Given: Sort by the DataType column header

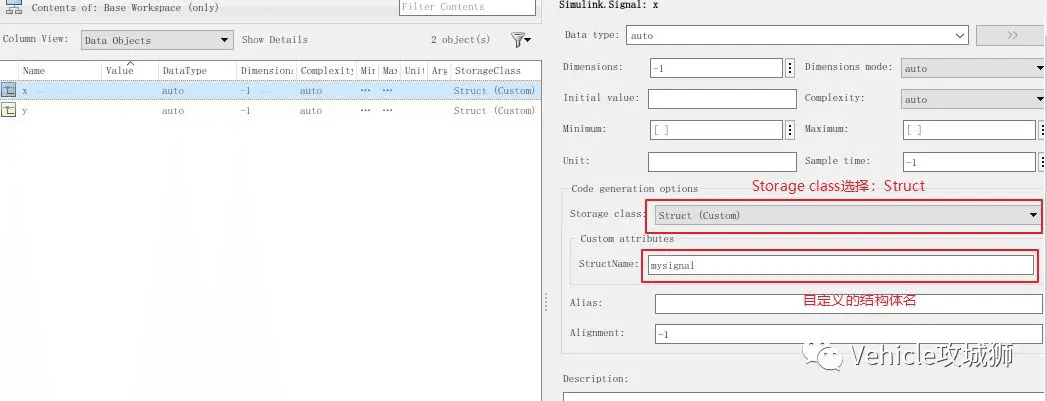Looking at the screenshot, I should pos(197,70).
